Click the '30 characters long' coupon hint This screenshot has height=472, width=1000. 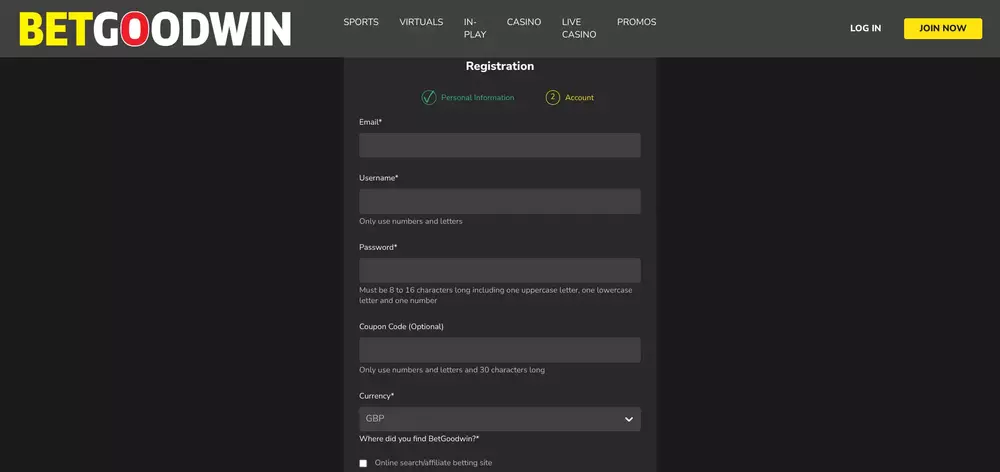452,370
